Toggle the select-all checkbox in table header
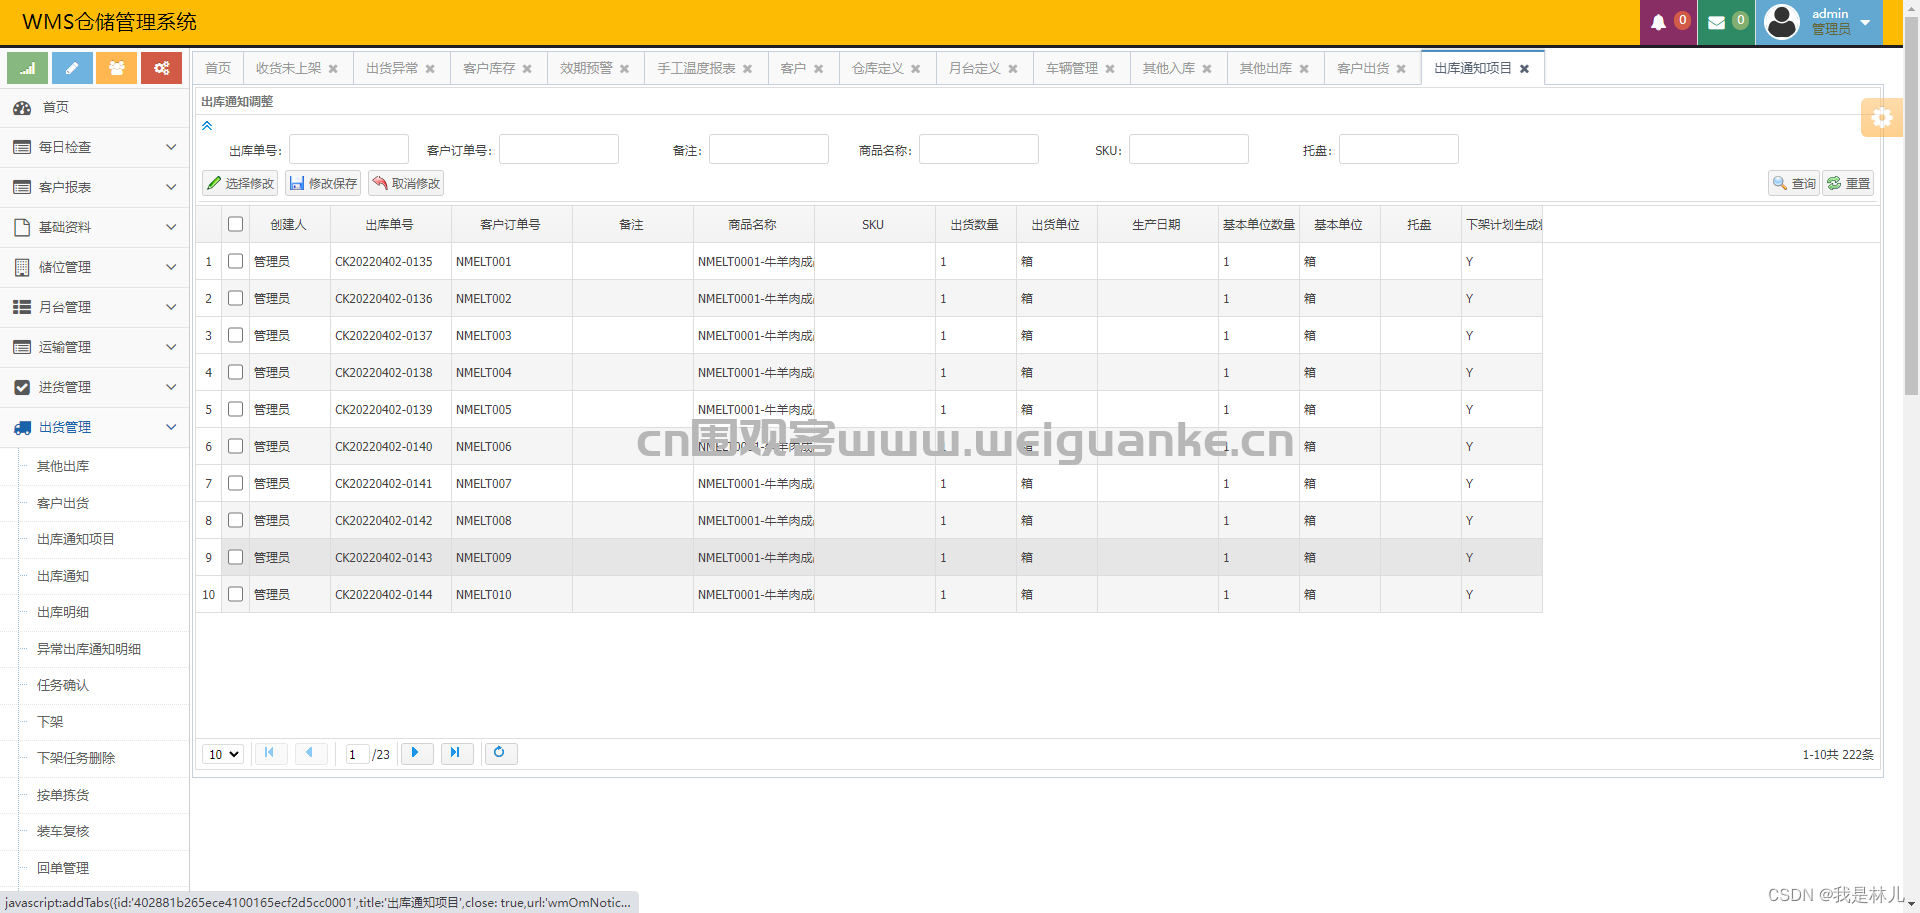 (236, 224)
